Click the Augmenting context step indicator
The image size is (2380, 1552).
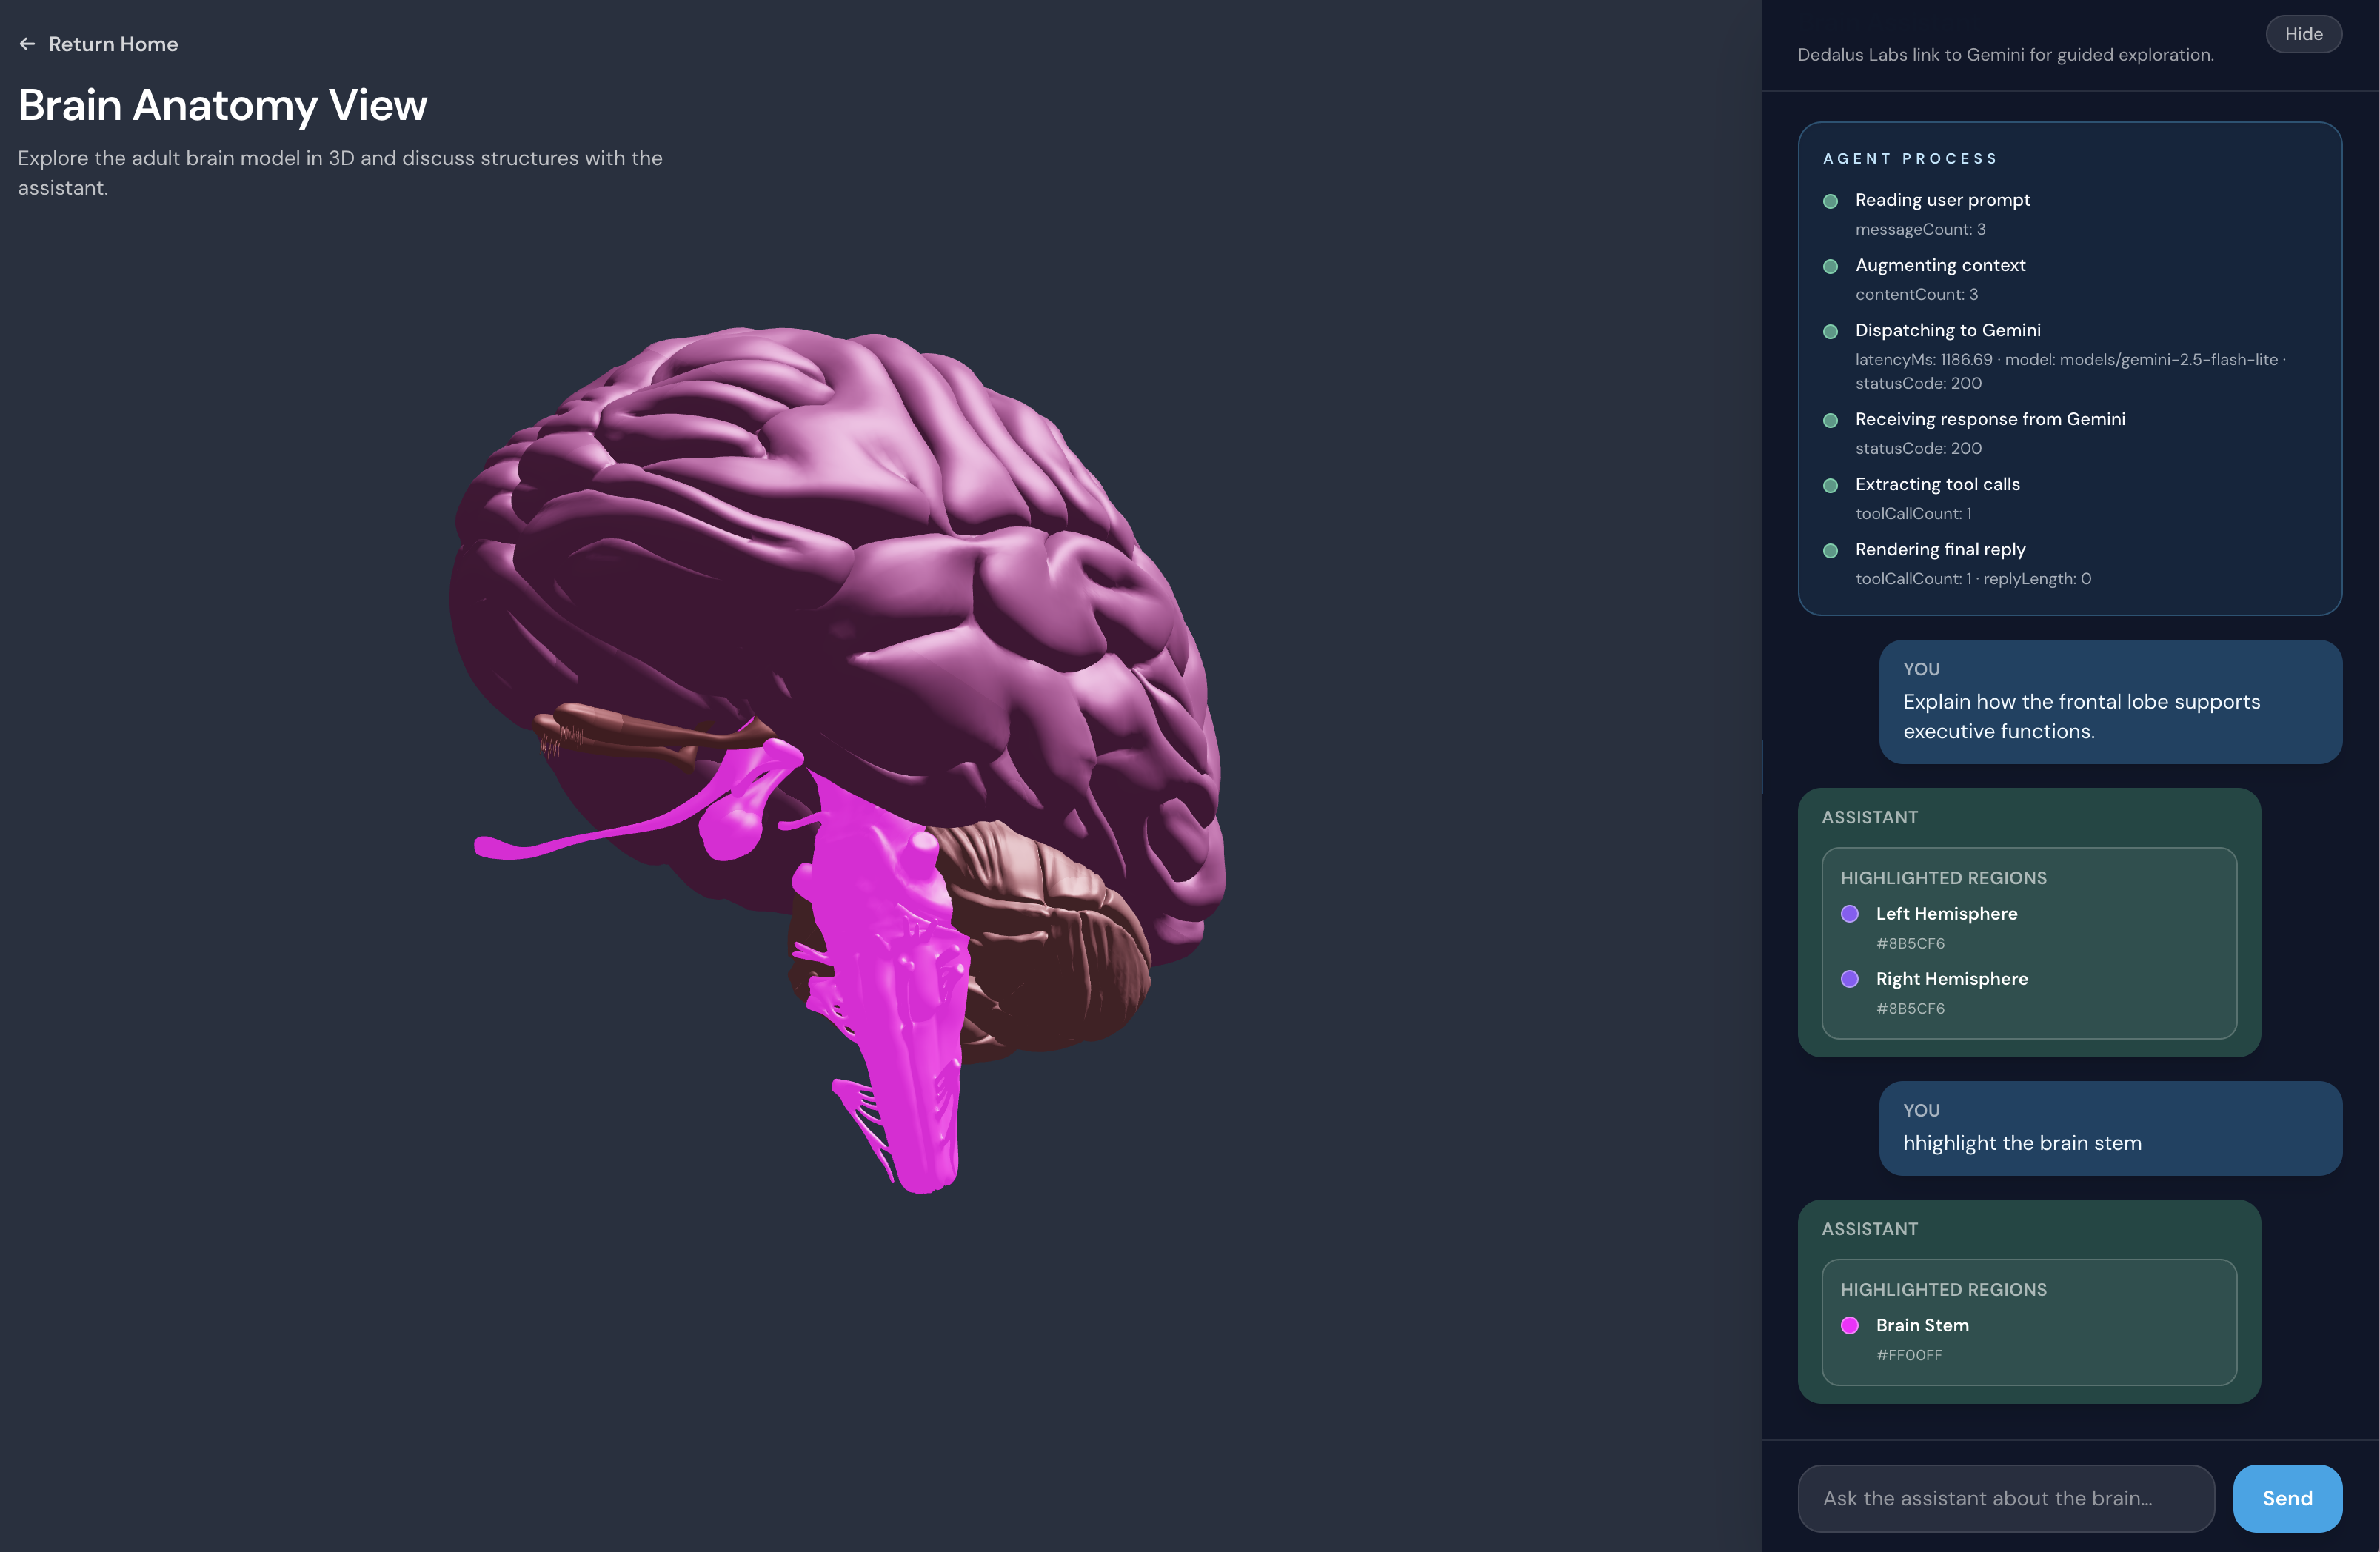1831,266
